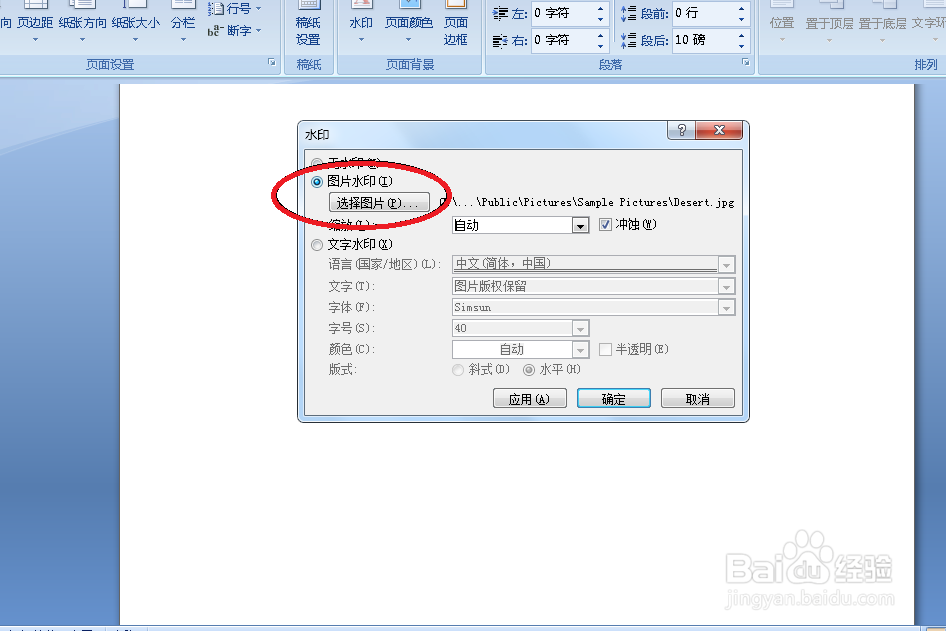
Task: Open the 页面颜色 (Page Color) tool
Action: (x=408, y=22)
